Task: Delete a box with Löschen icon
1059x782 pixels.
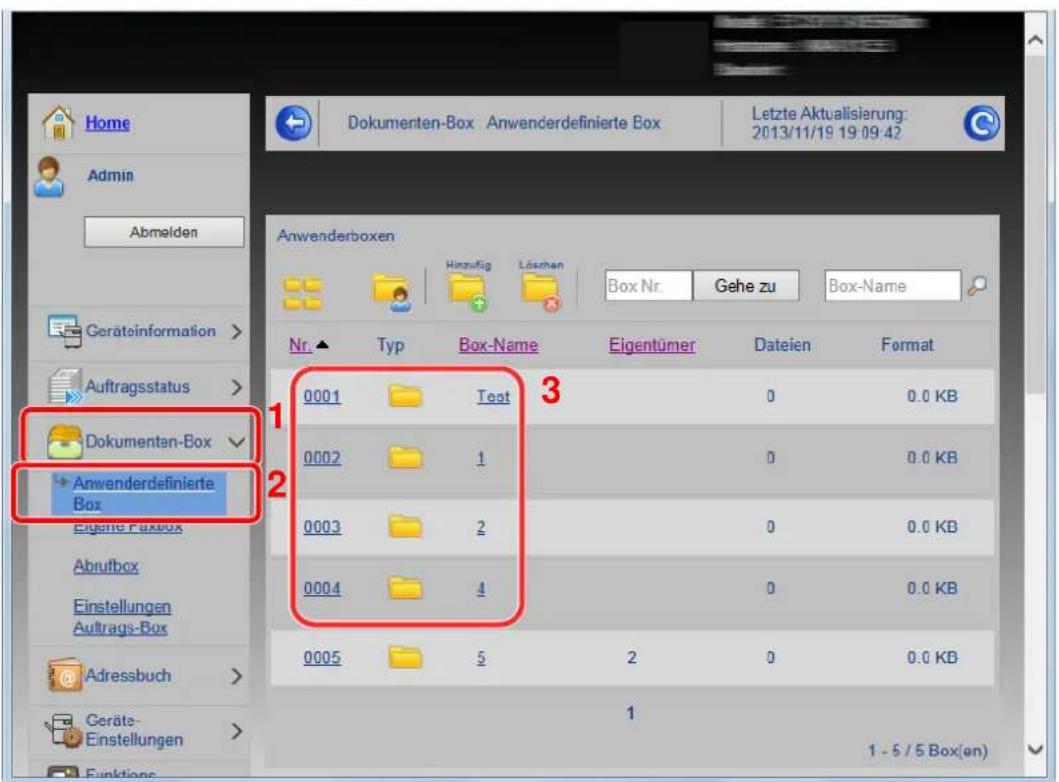Action: point(541,292)
